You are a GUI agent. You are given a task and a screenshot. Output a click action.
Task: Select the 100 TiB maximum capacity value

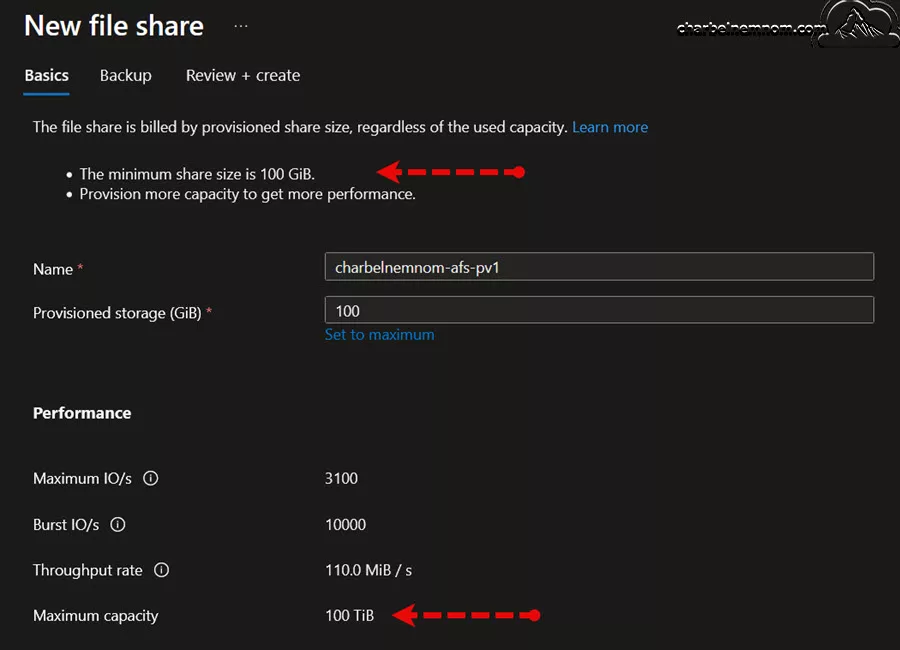click(350, 616)
